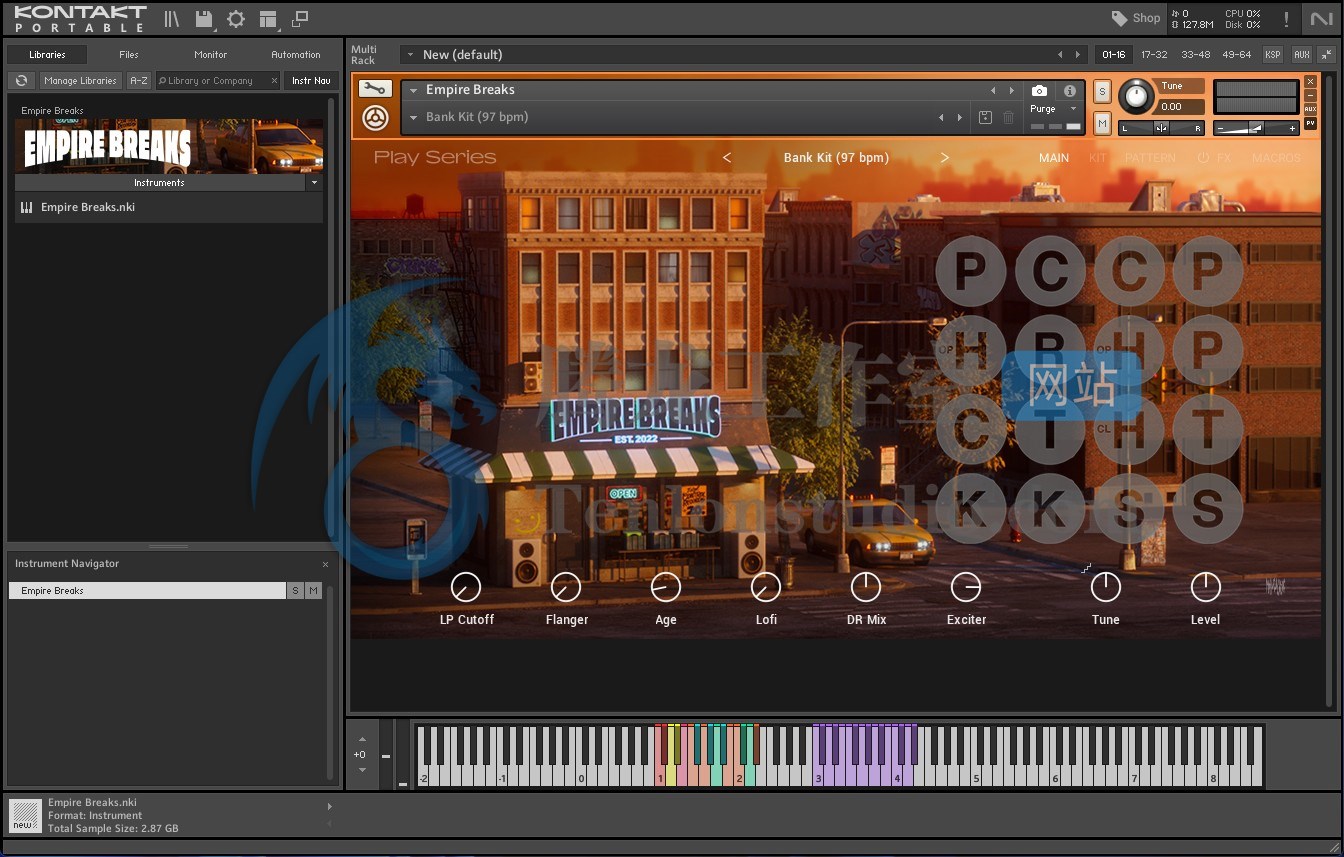Select the MAIN page tab
This screenshot has height=857, width=1344.
click(1054, 158)
